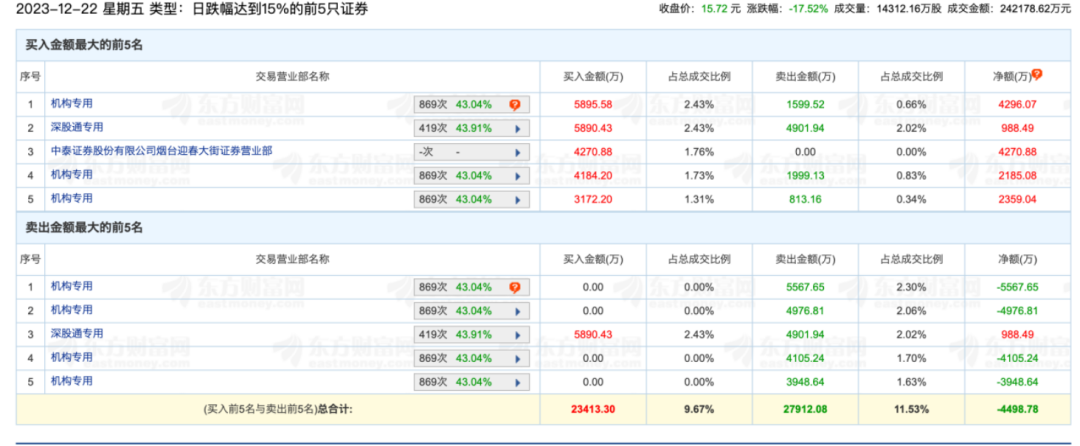Click the blue arrow in buy-side 深股通专用 row
1080x446 pixels.
[517, 128]
